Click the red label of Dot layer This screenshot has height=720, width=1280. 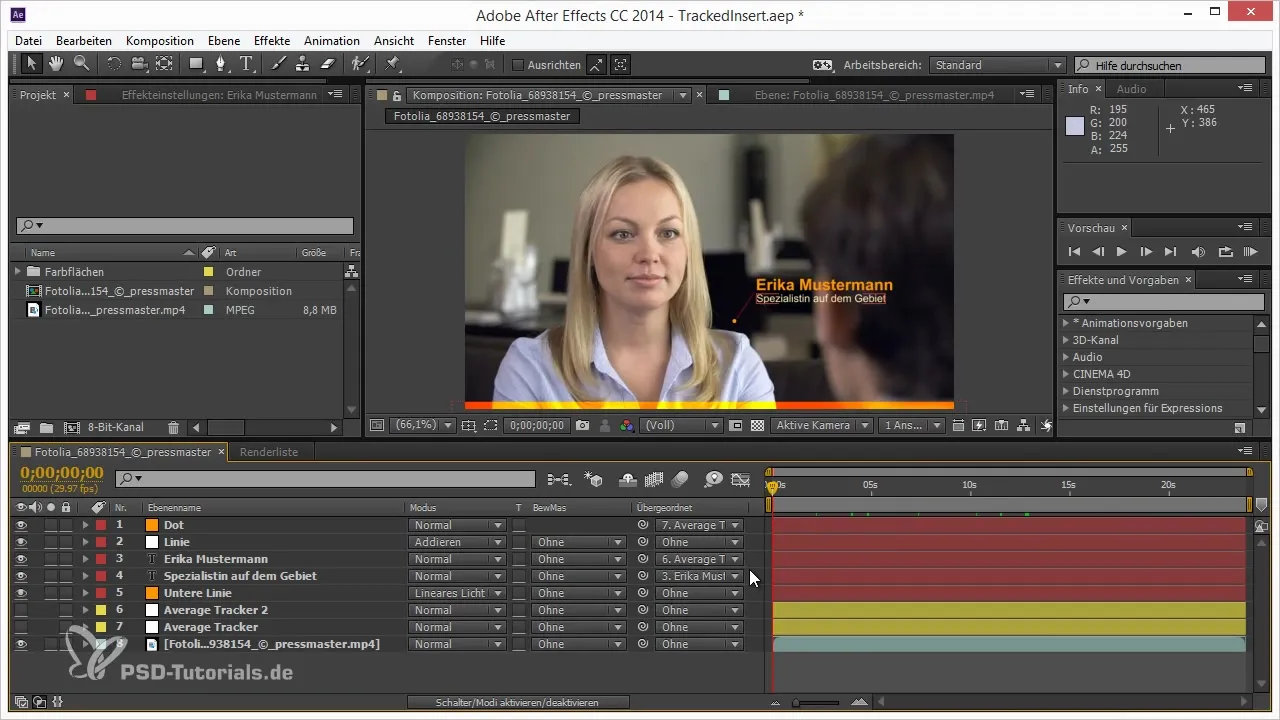(101, 525)
